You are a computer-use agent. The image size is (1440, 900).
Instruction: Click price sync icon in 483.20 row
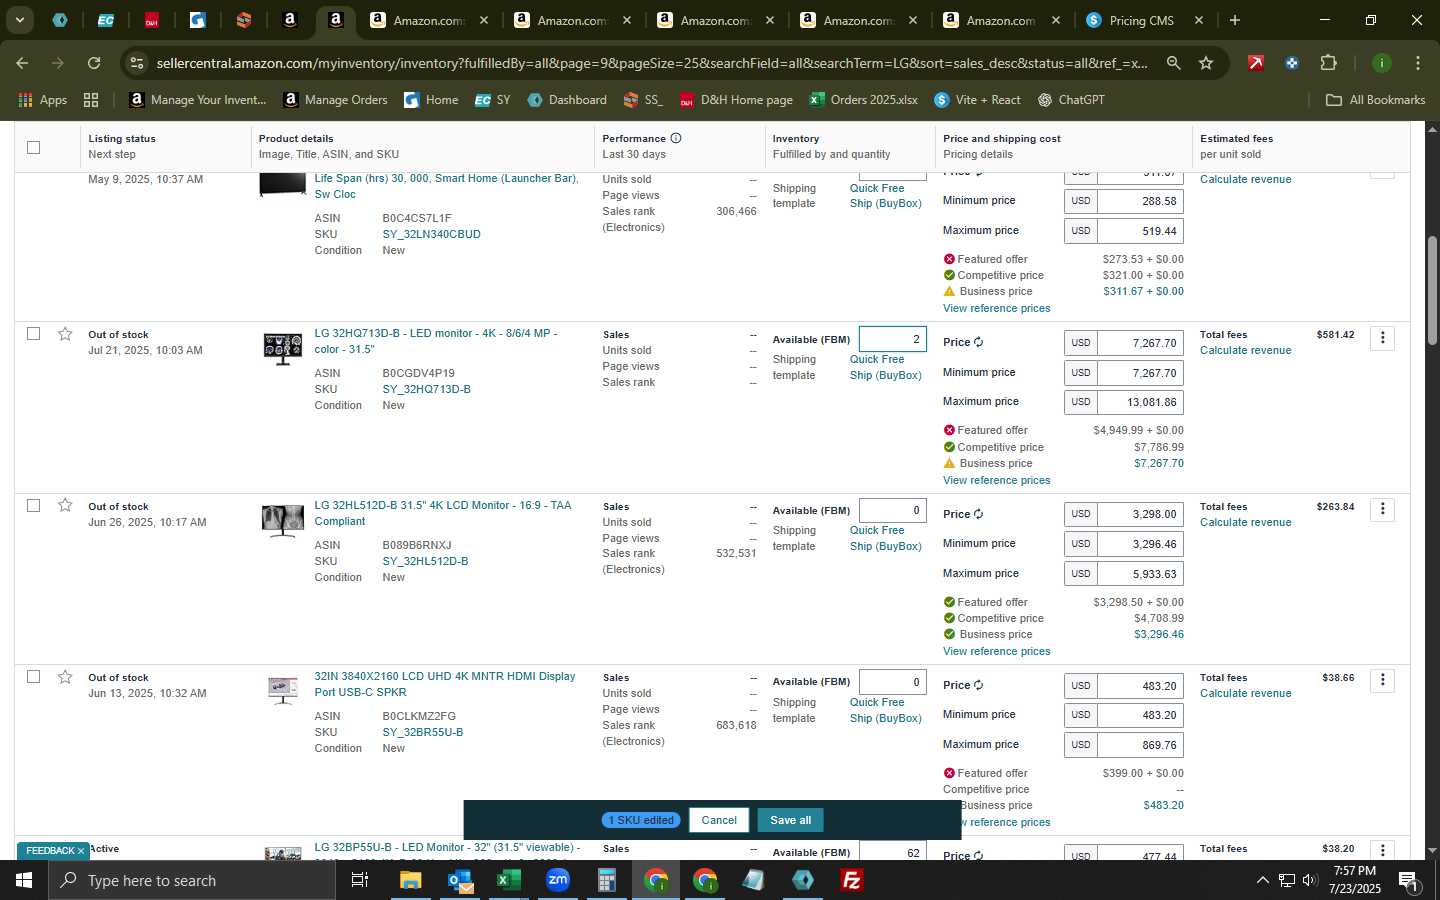pyautogui.click(x=979, y=685)
